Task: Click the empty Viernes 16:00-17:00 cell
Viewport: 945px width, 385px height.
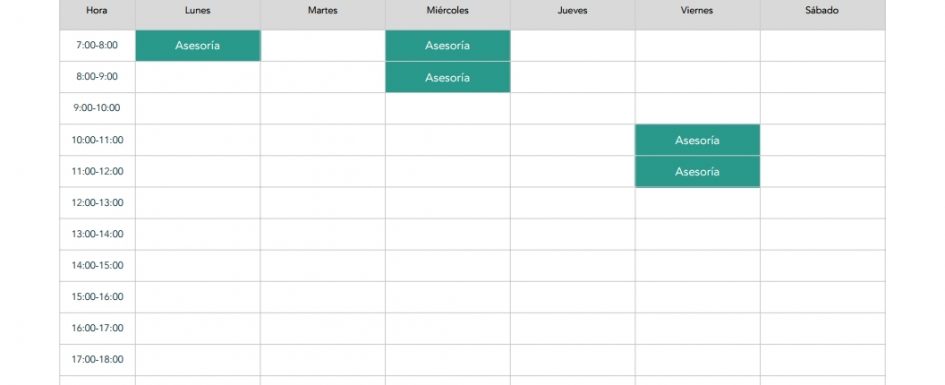Action: [x=697, y=328]
